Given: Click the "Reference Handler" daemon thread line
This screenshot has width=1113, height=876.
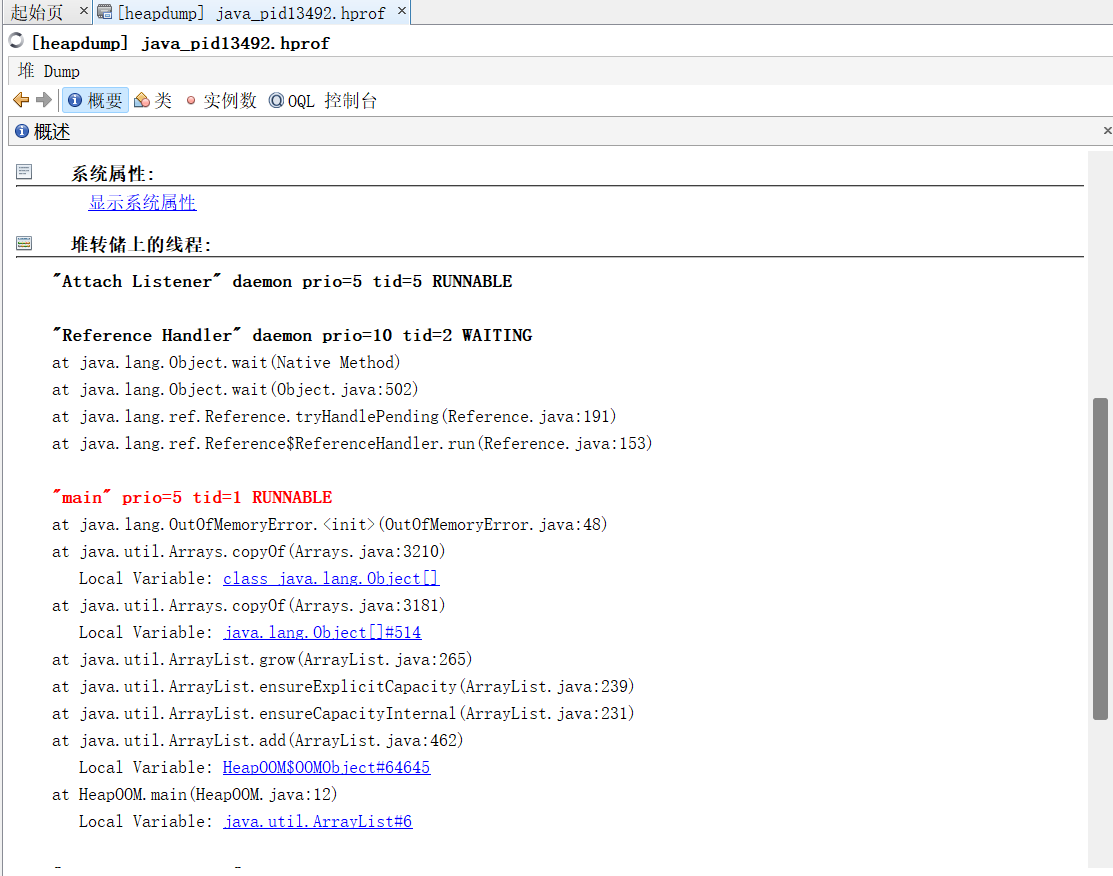Looking at the screenshot, I should [292, 335].
